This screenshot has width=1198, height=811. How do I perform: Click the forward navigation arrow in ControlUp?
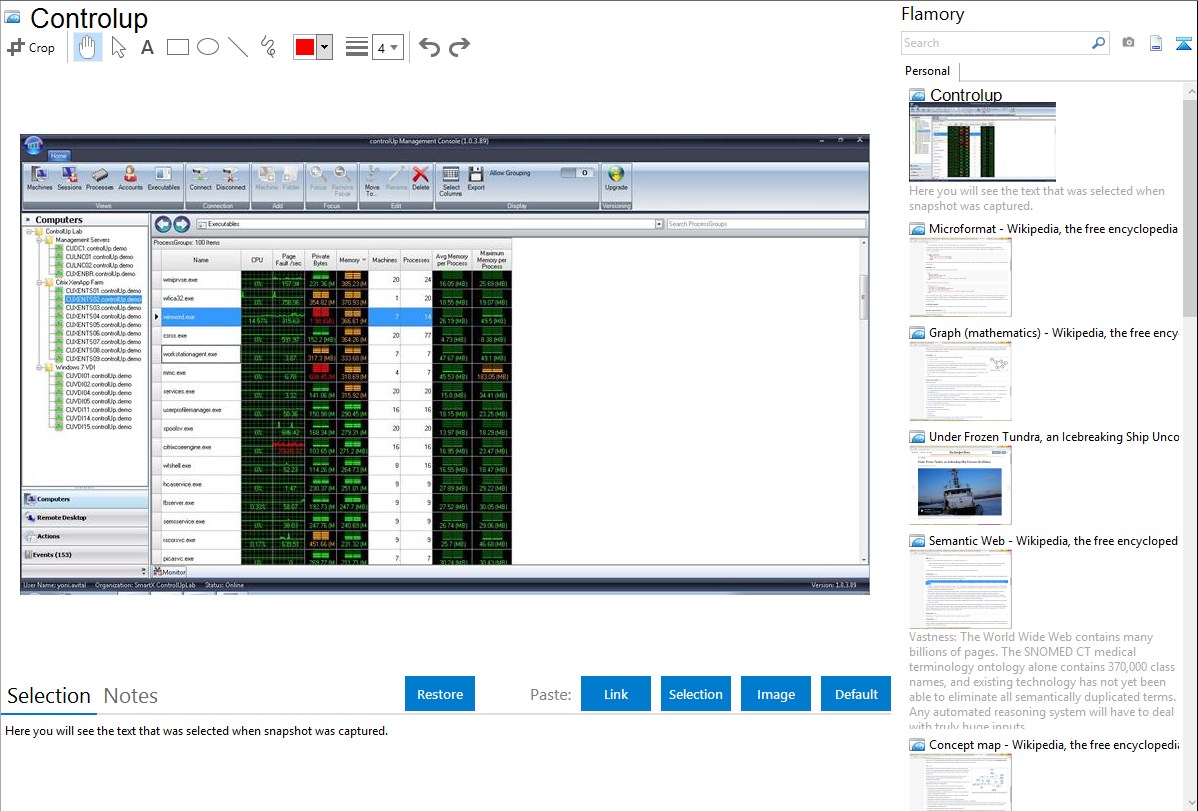181,224
